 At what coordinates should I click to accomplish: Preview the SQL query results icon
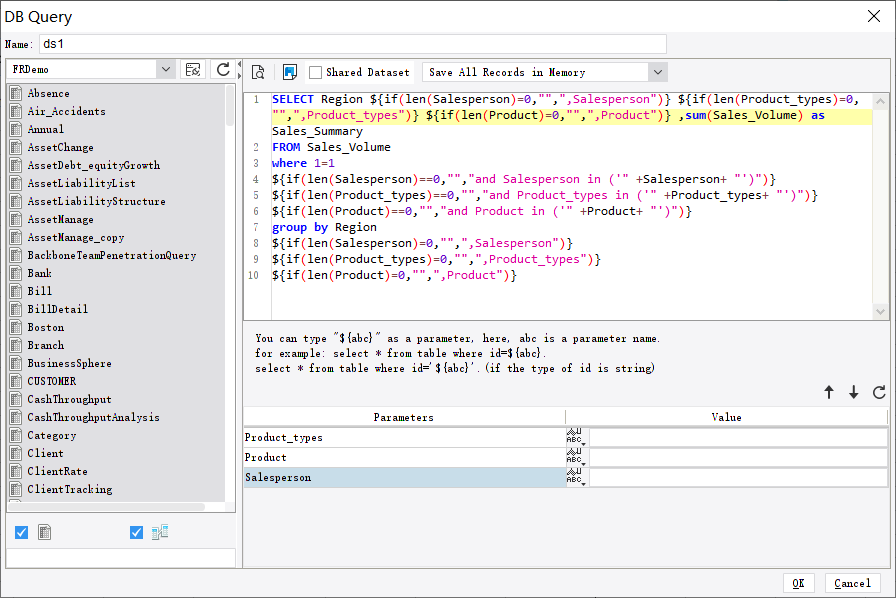[258, 72]
